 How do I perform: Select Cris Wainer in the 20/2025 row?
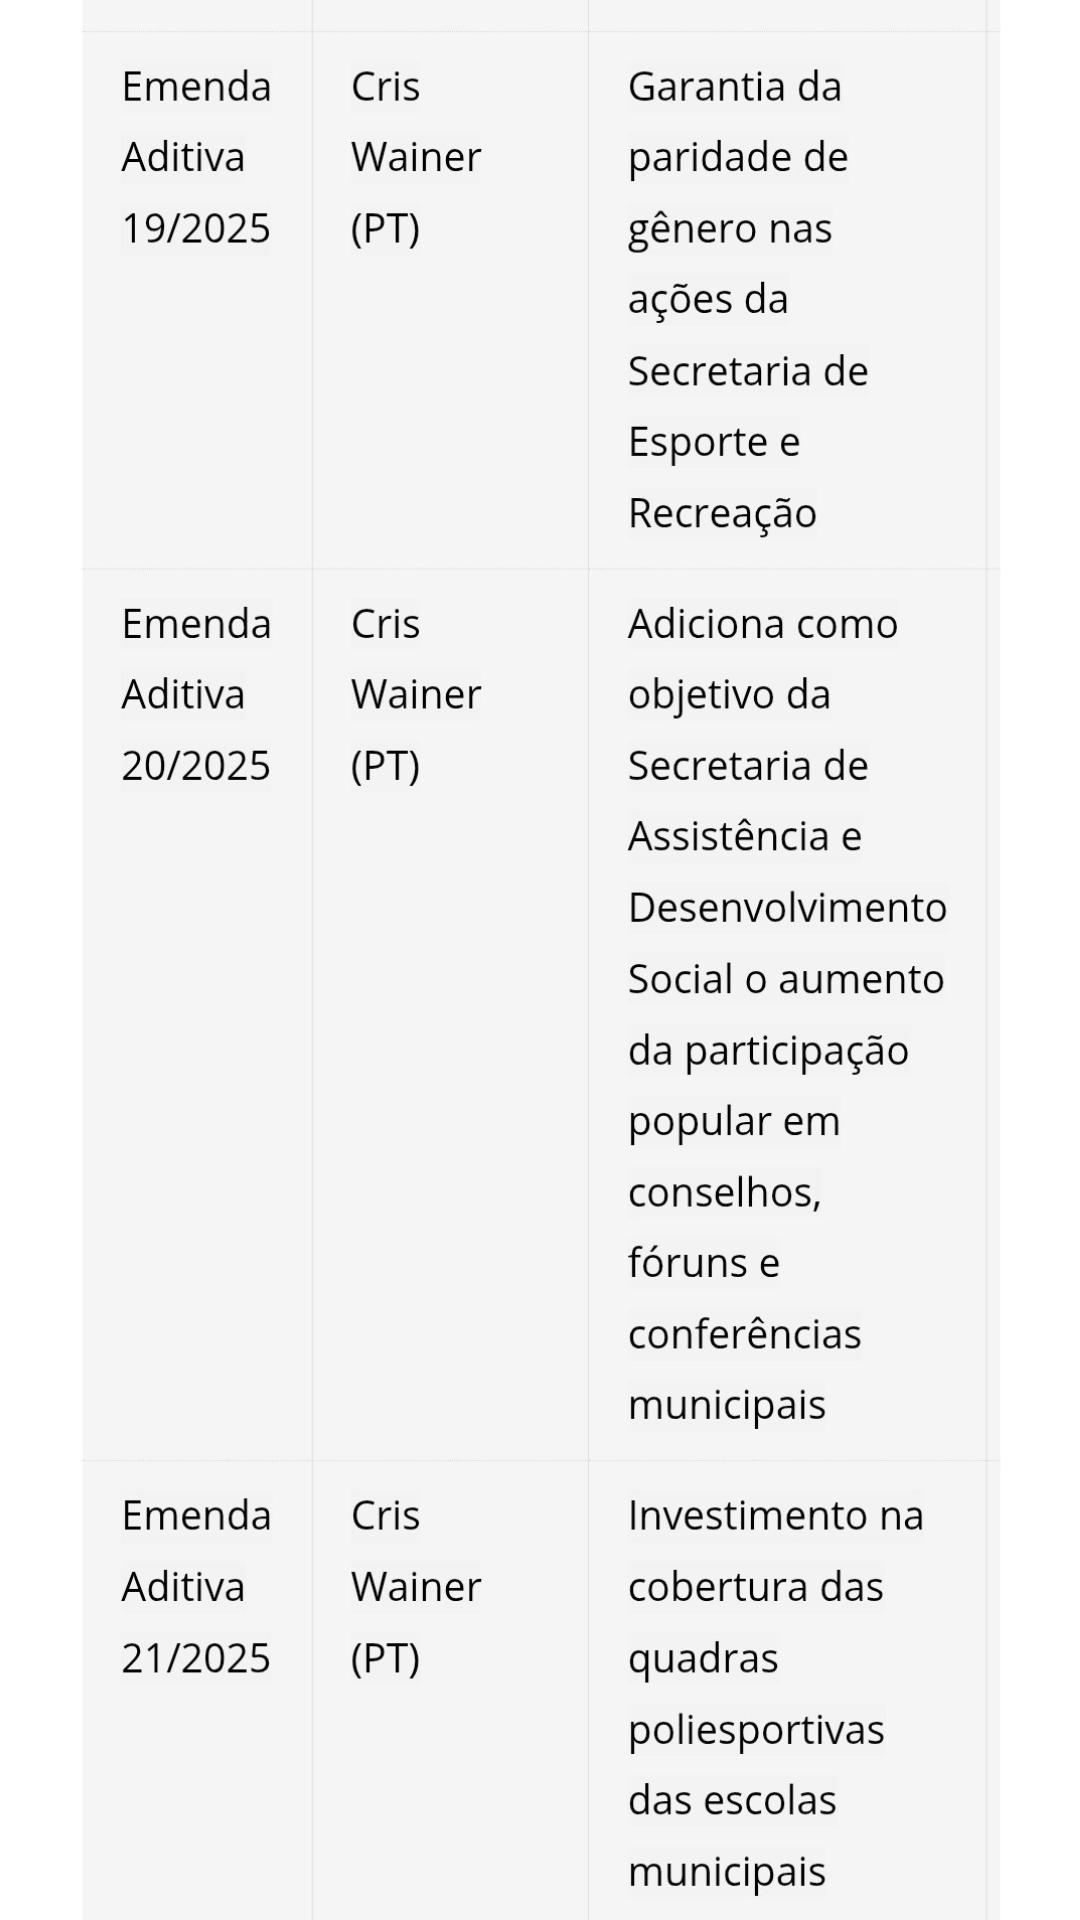pyautogui.click(x=416, y=695)
